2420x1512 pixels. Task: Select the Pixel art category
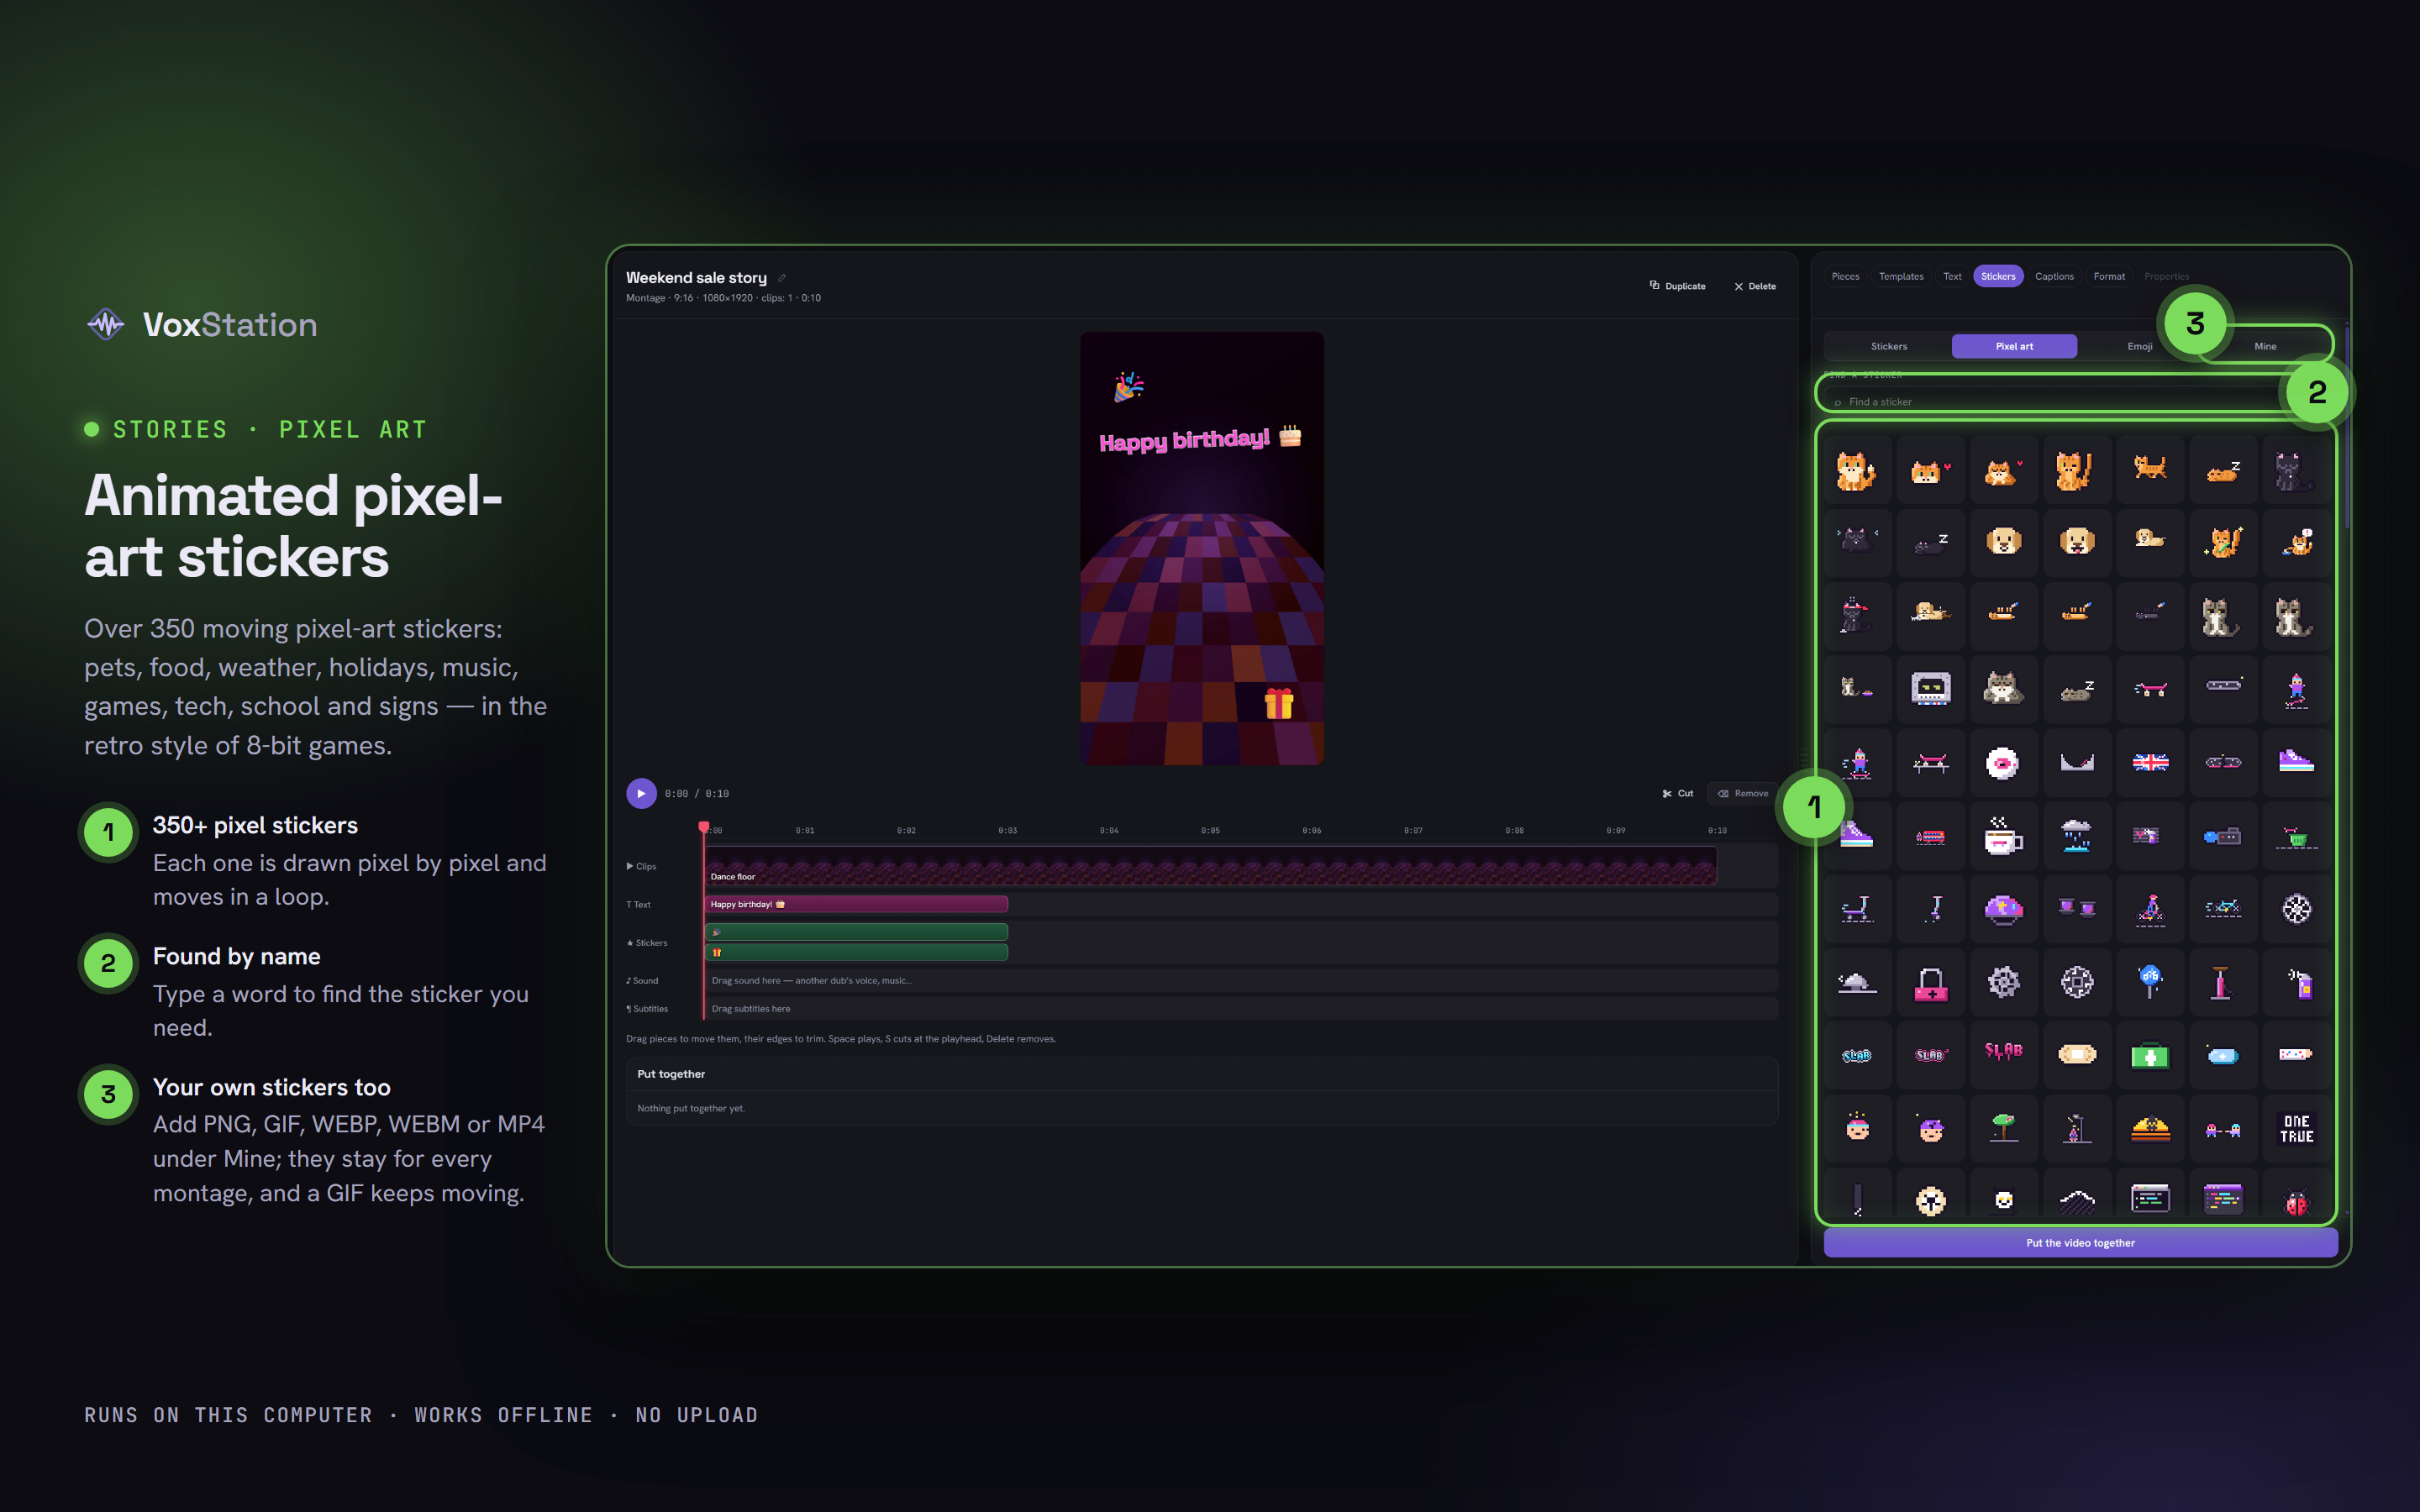click(x=2014, y=346)
